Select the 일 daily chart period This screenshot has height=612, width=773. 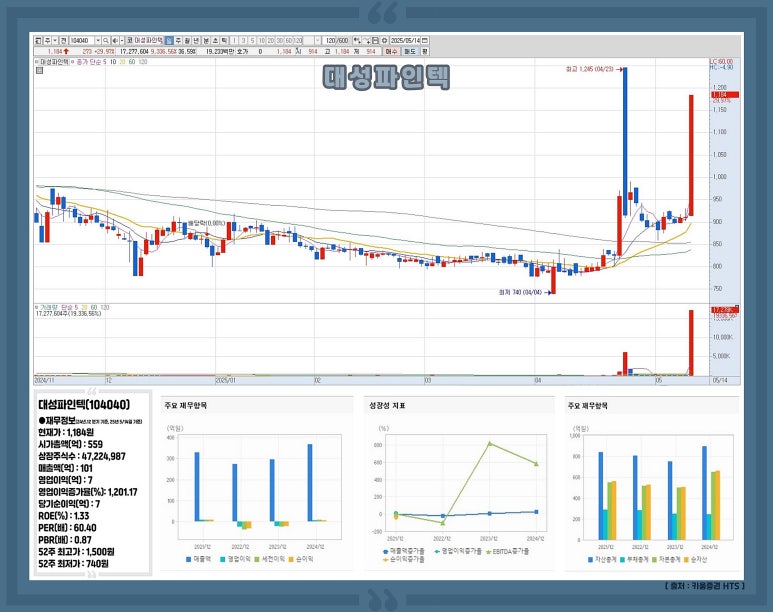pos(169,40)
